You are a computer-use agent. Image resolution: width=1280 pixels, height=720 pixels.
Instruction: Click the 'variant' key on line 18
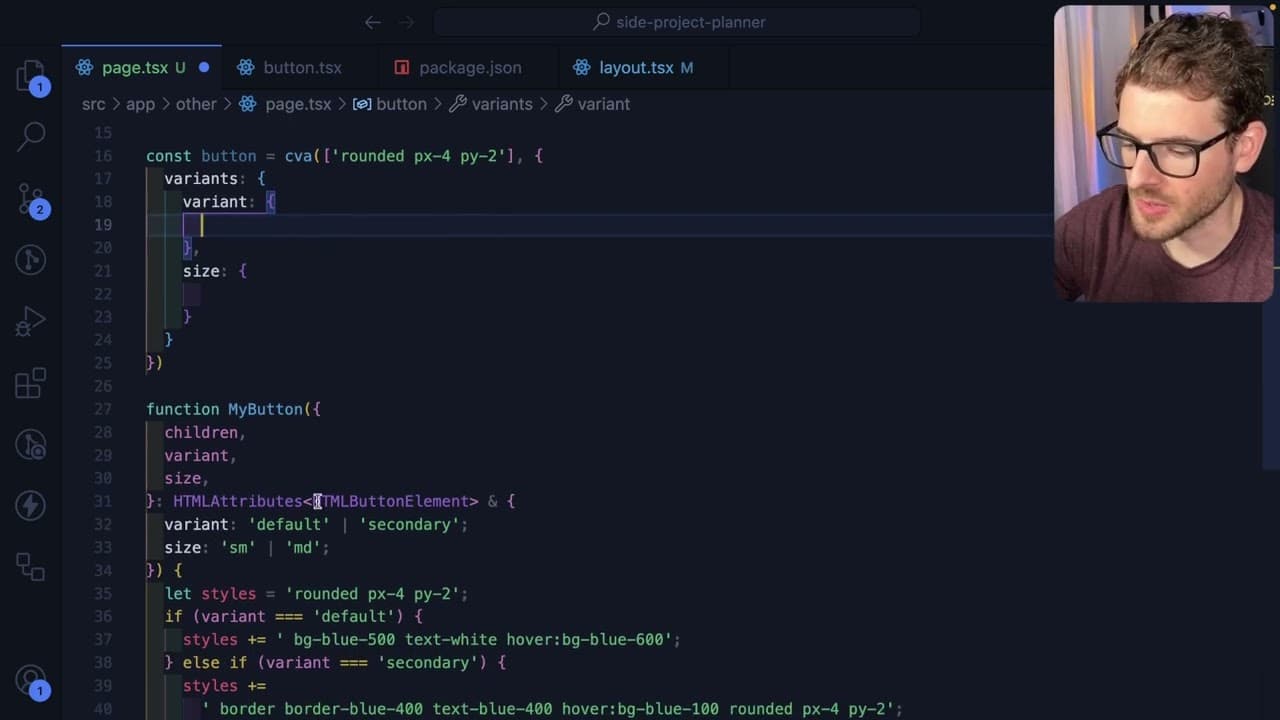tap(214, 202)
